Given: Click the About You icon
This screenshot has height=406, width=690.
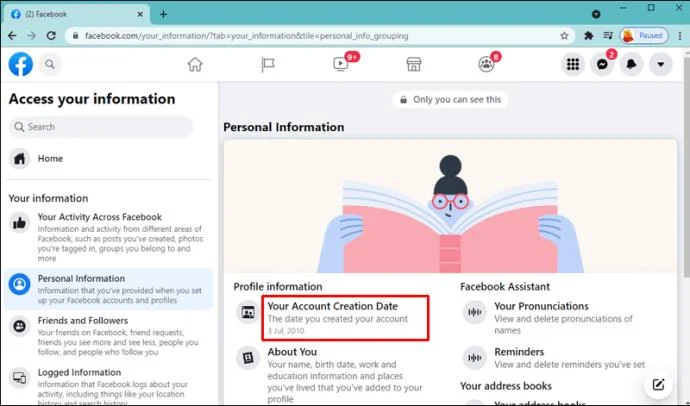Looking at the screenshot, I should (248, 358).
